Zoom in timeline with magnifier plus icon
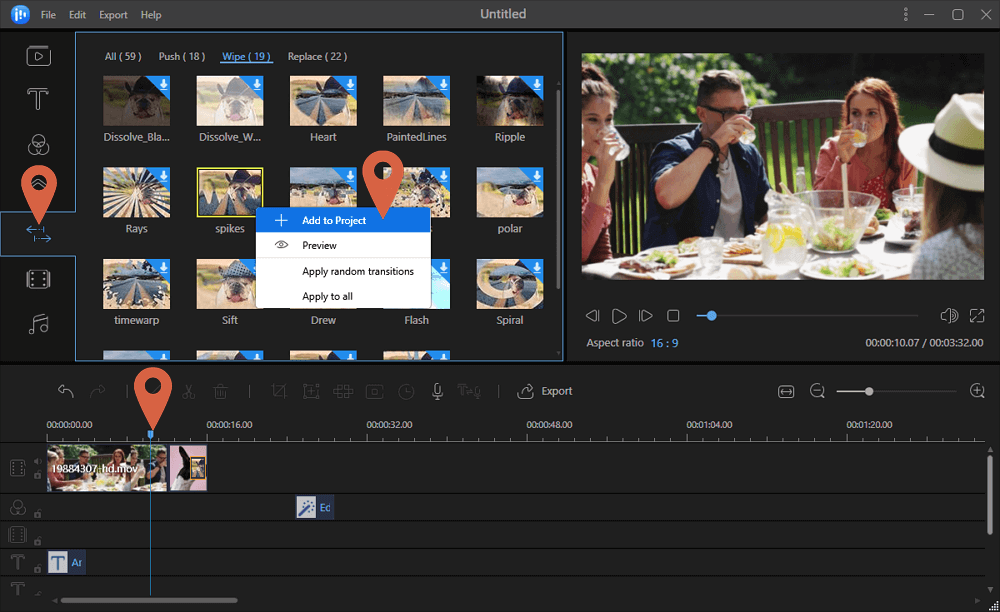The height and width of the screenshot is (612, 1000). (977, 391)
